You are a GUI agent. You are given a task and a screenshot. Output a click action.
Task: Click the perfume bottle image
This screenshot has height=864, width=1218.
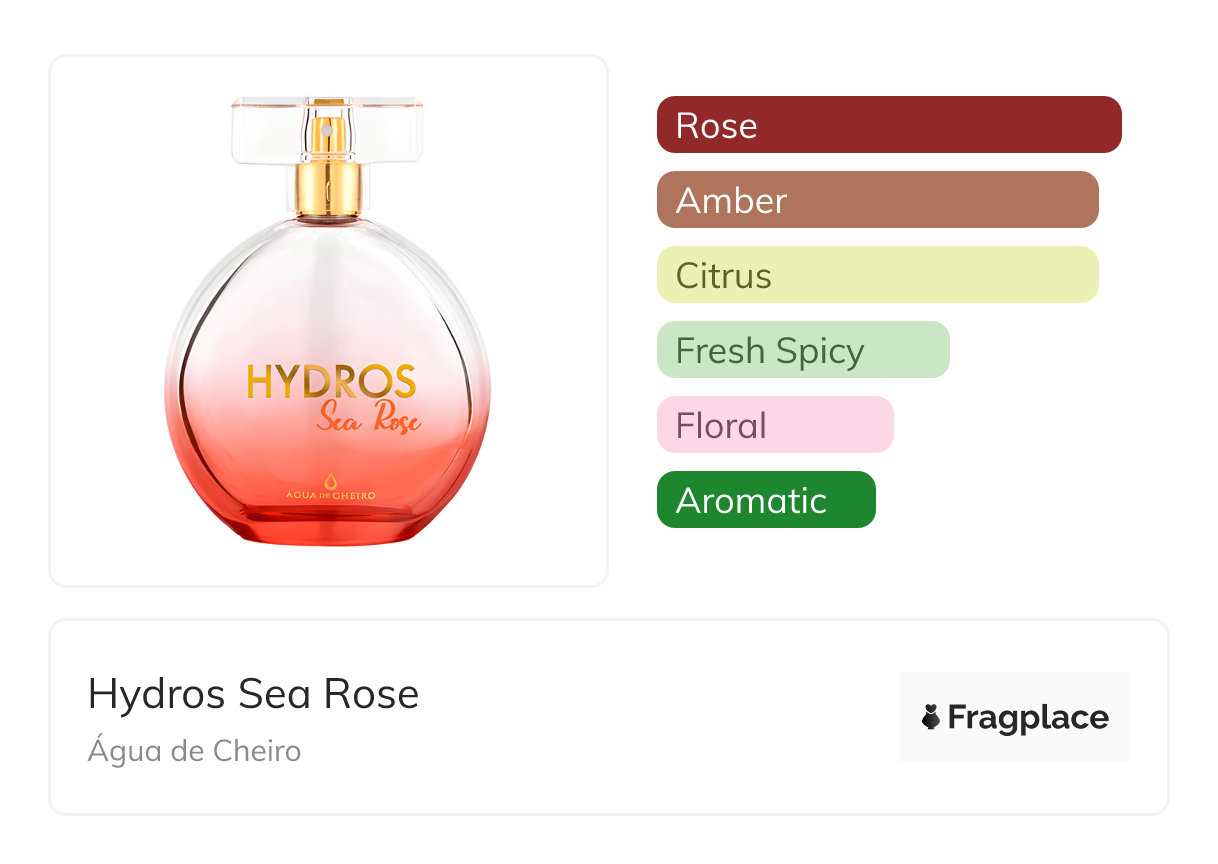coord(328,320)
